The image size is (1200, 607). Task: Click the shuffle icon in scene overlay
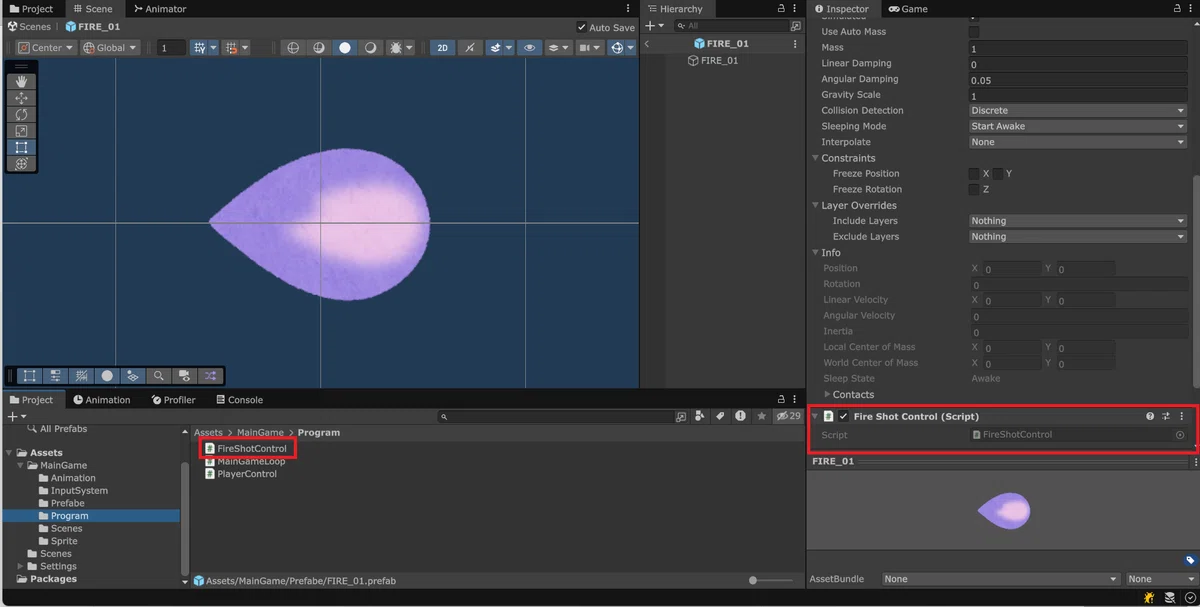coord(210,376)
